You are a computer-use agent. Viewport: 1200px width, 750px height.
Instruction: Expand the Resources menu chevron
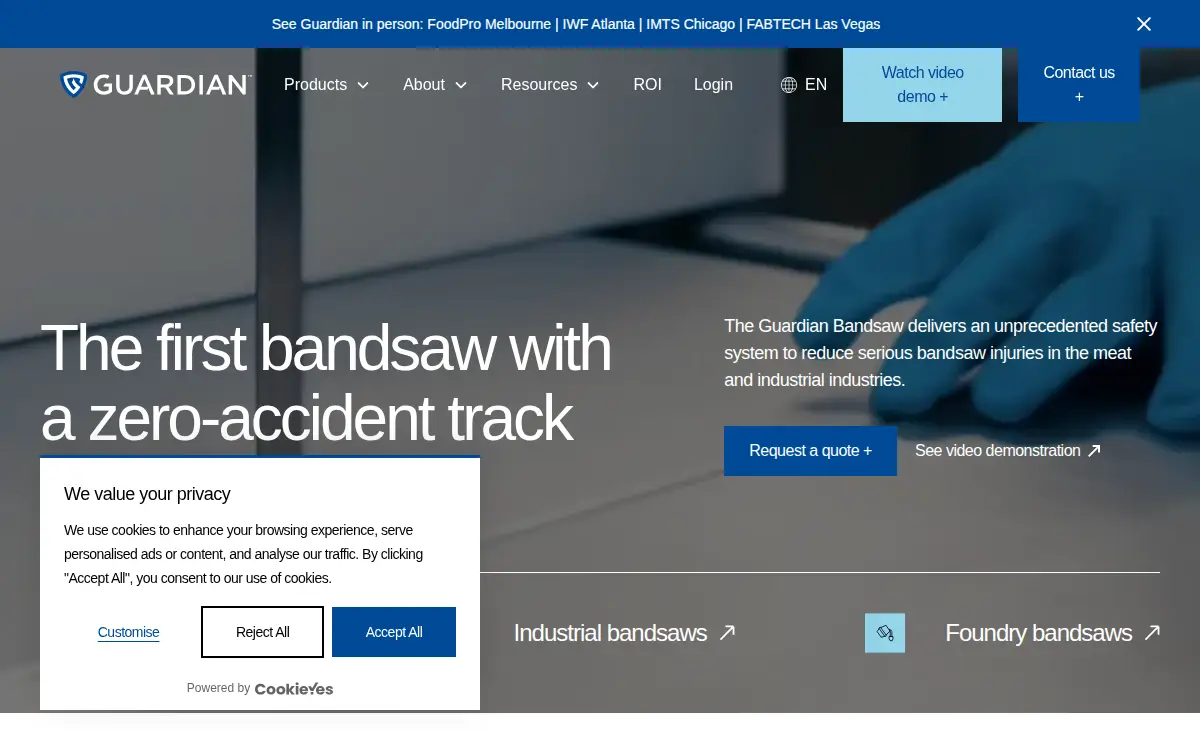(x=593, y=85)
